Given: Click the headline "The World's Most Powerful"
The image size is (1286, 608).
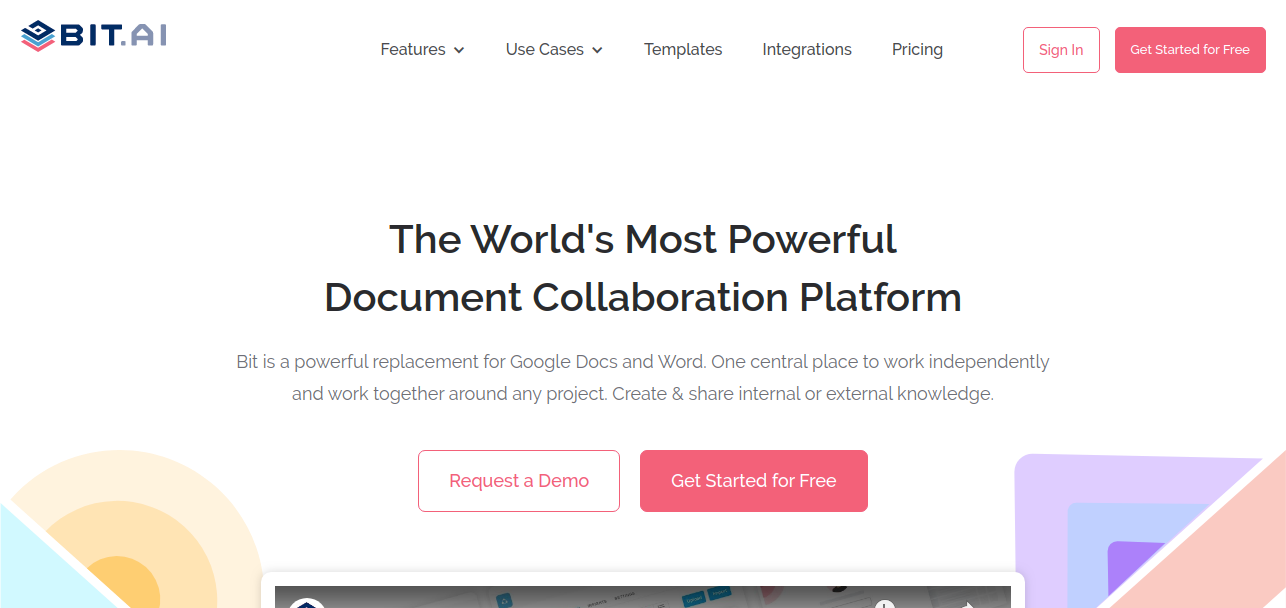Looking at the screenshot, I should (643, 239).
